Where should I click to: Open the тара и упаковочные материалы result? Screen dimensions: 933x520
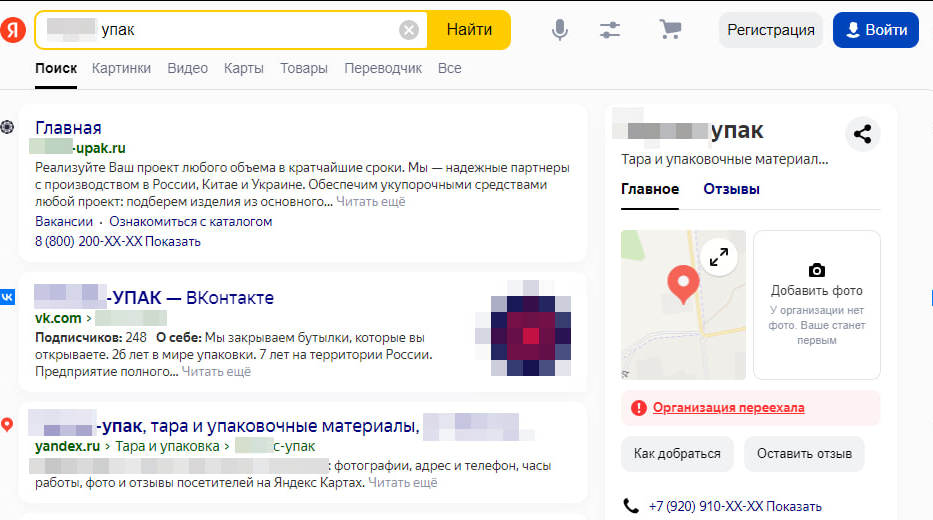click(x=260, y=426)
